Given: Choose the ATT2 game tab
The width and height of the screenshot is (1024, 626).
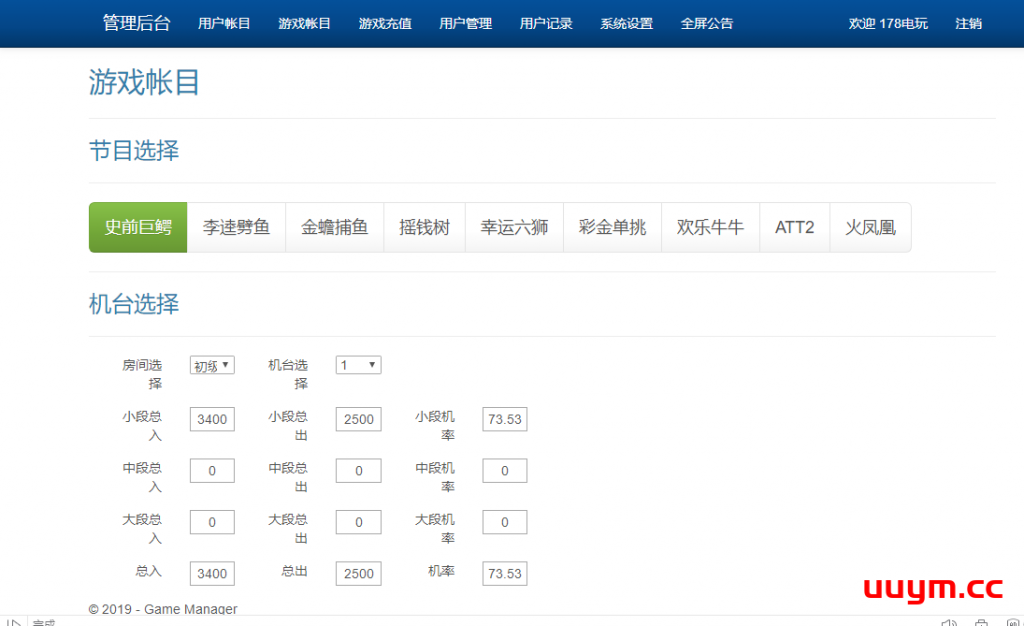Looking at the screenshot, I should point(794,227).
